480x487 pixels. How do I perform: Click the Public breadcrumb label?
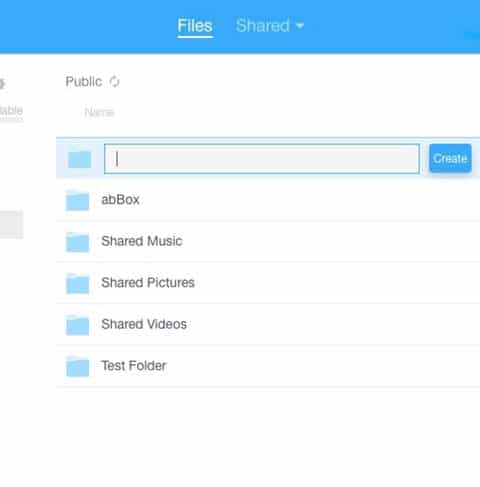click(84, 82)
